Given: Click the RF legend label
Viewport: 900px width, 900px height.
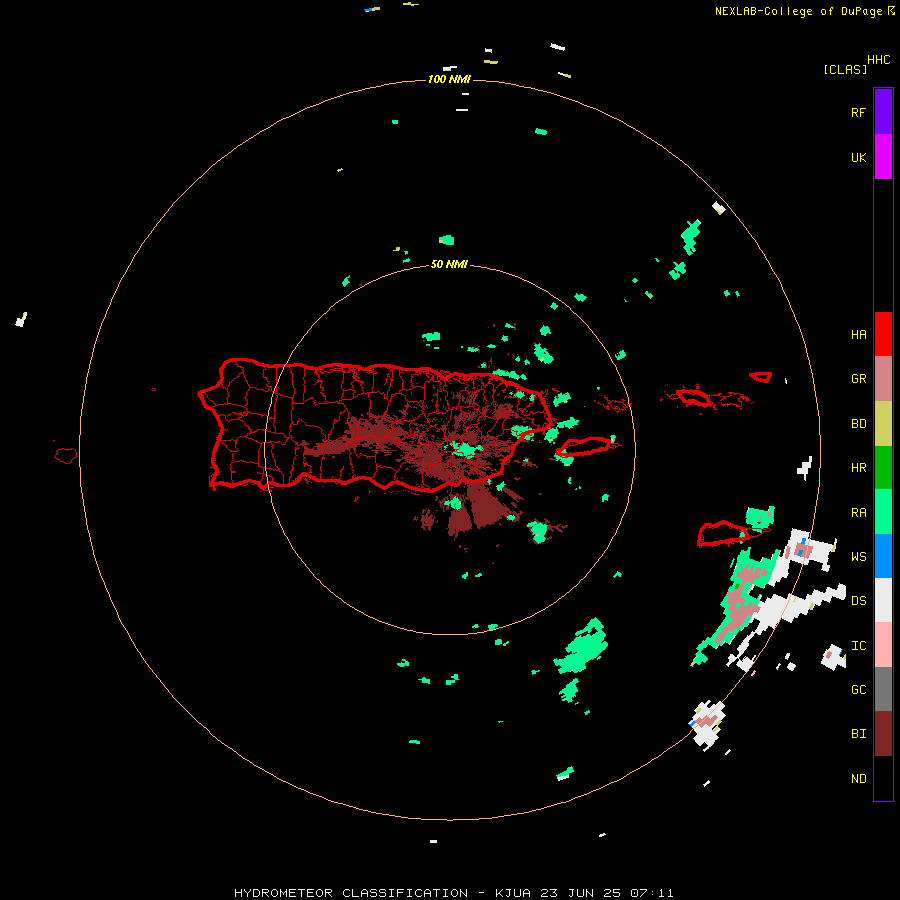Looking at the screenshot, I should click(x=858, y=112).
